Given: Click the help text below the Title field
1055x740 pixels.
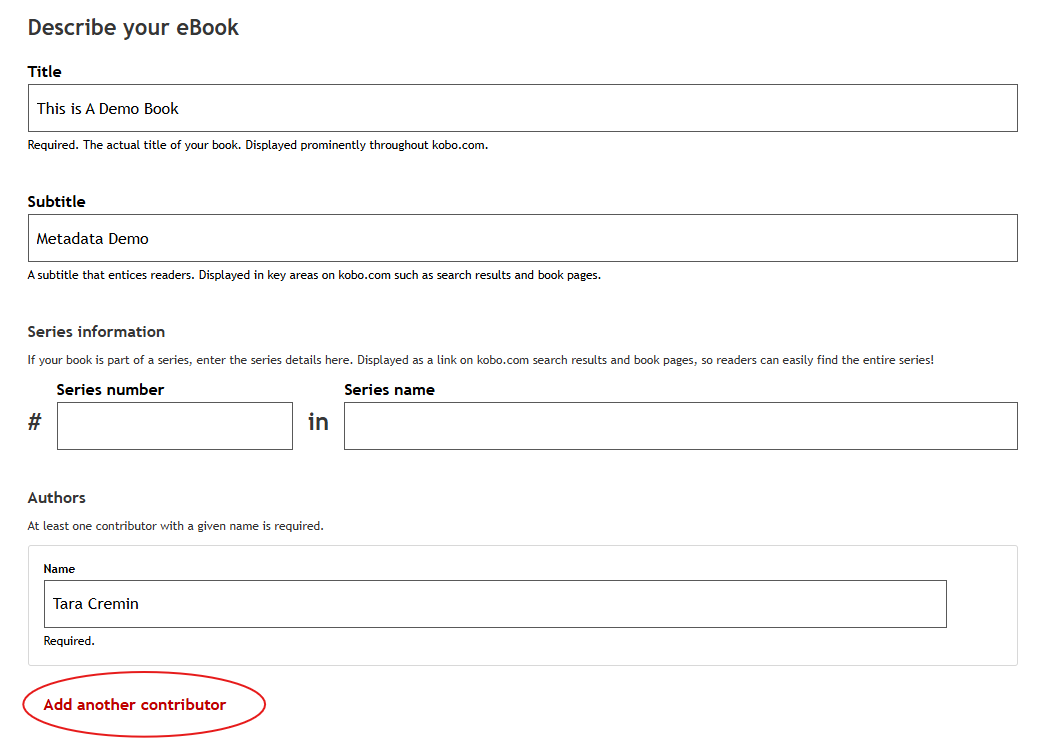Looking at the screenshot, I should coord(257,145).
